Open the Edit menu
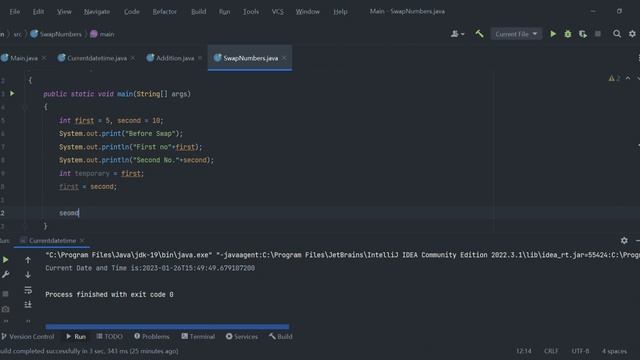This screenshot has height=360, width=640. click(38, 11)
